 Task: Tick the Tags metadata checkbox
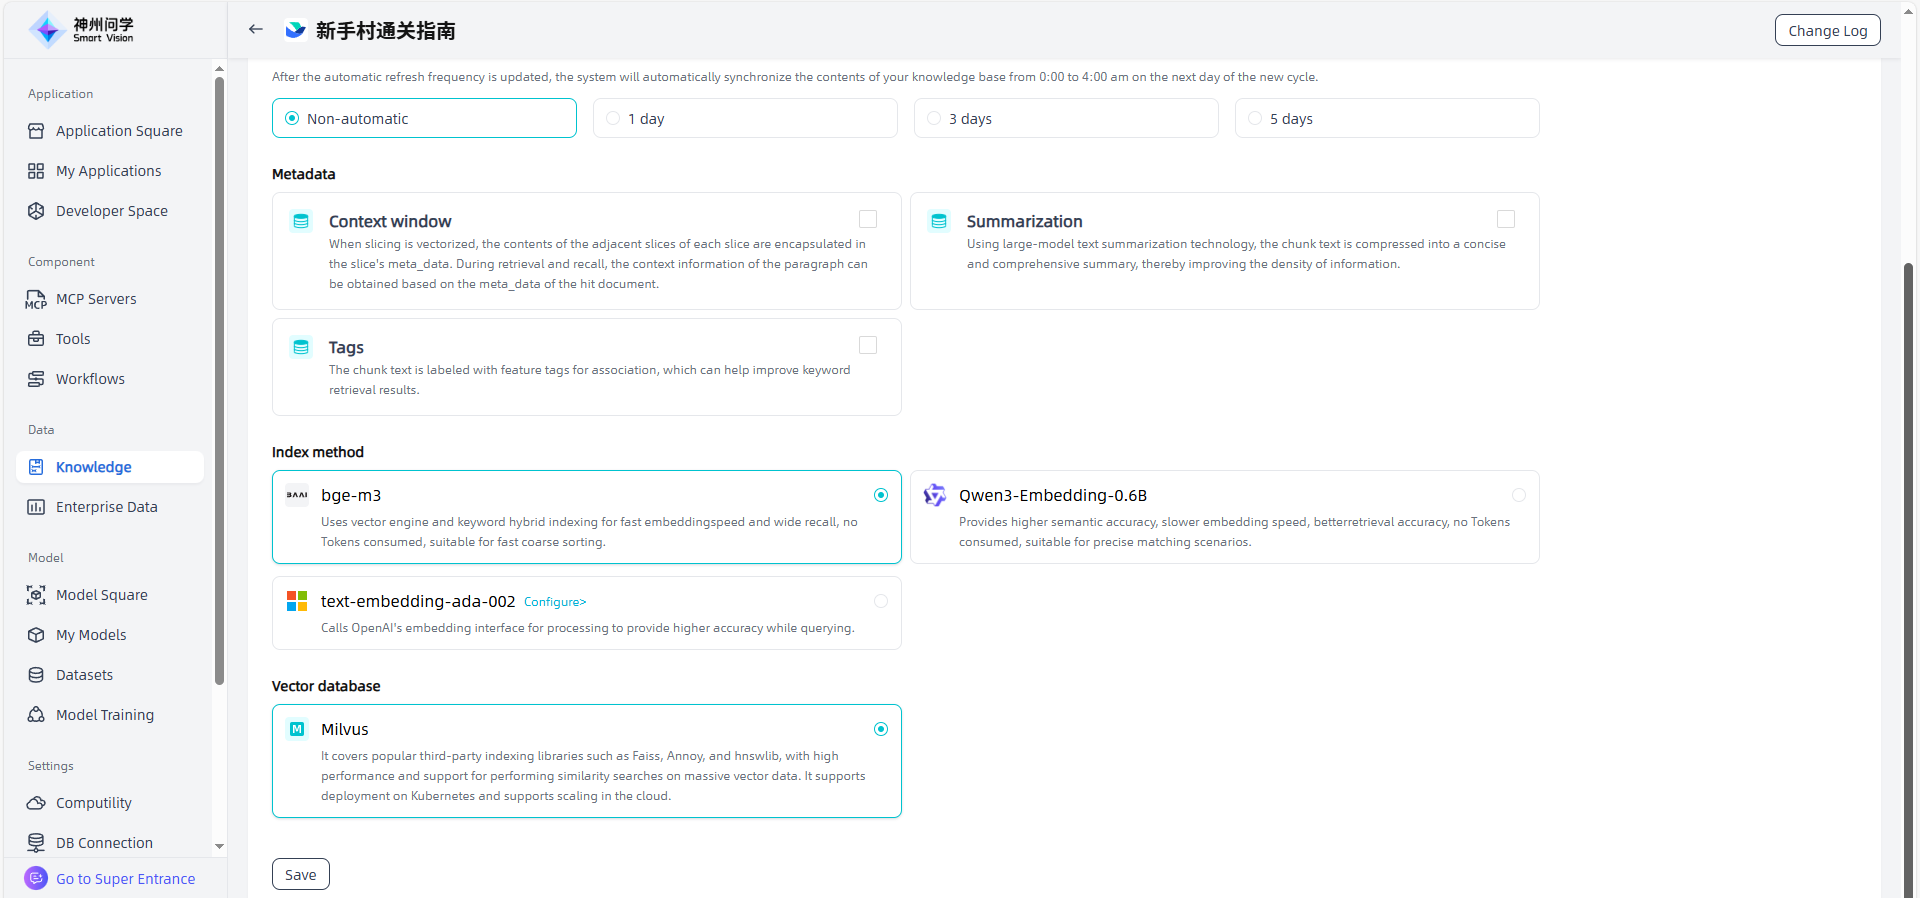[868, 345]
